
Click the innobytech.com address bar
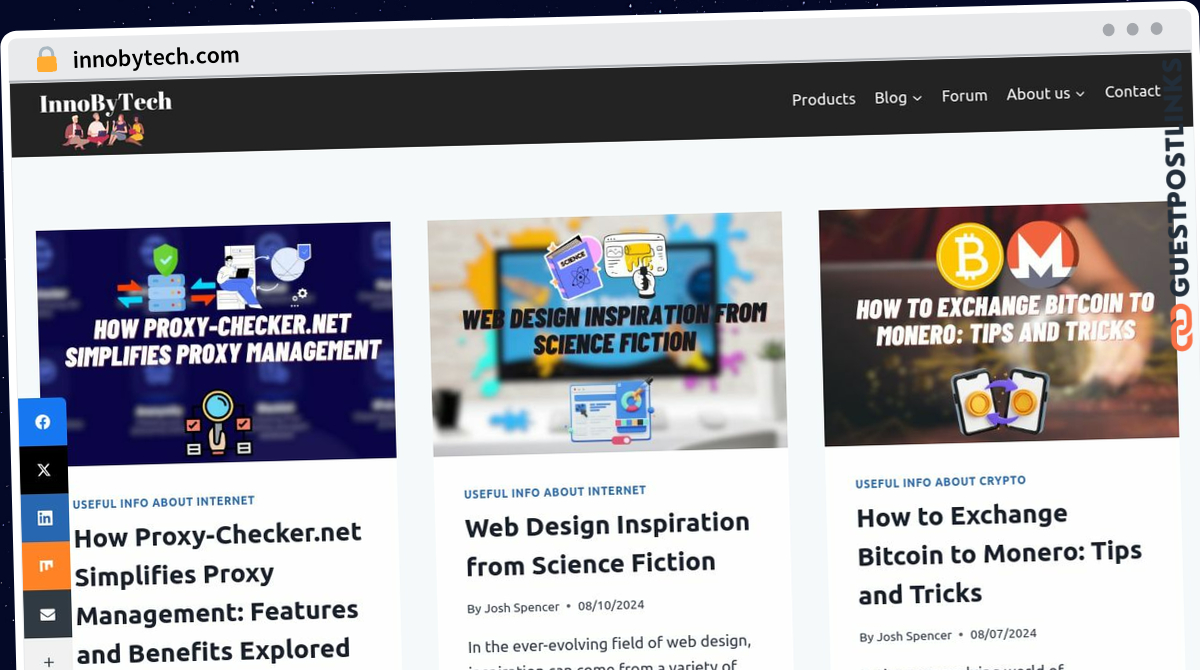156,57
